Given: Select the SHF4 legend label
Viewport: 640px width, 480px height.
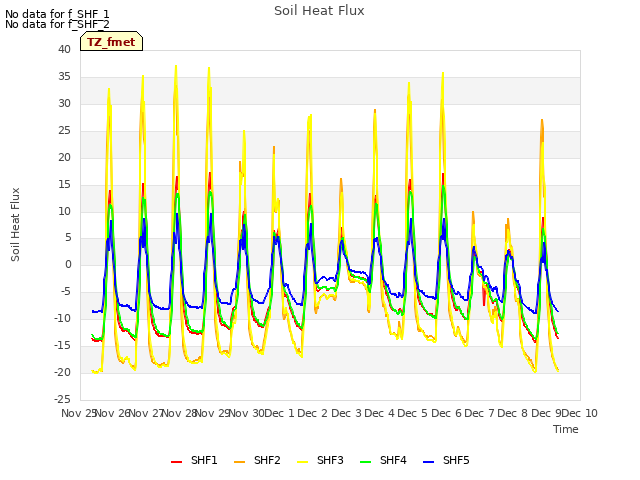Looking at the screenshot, I should (x=393, y=460).
